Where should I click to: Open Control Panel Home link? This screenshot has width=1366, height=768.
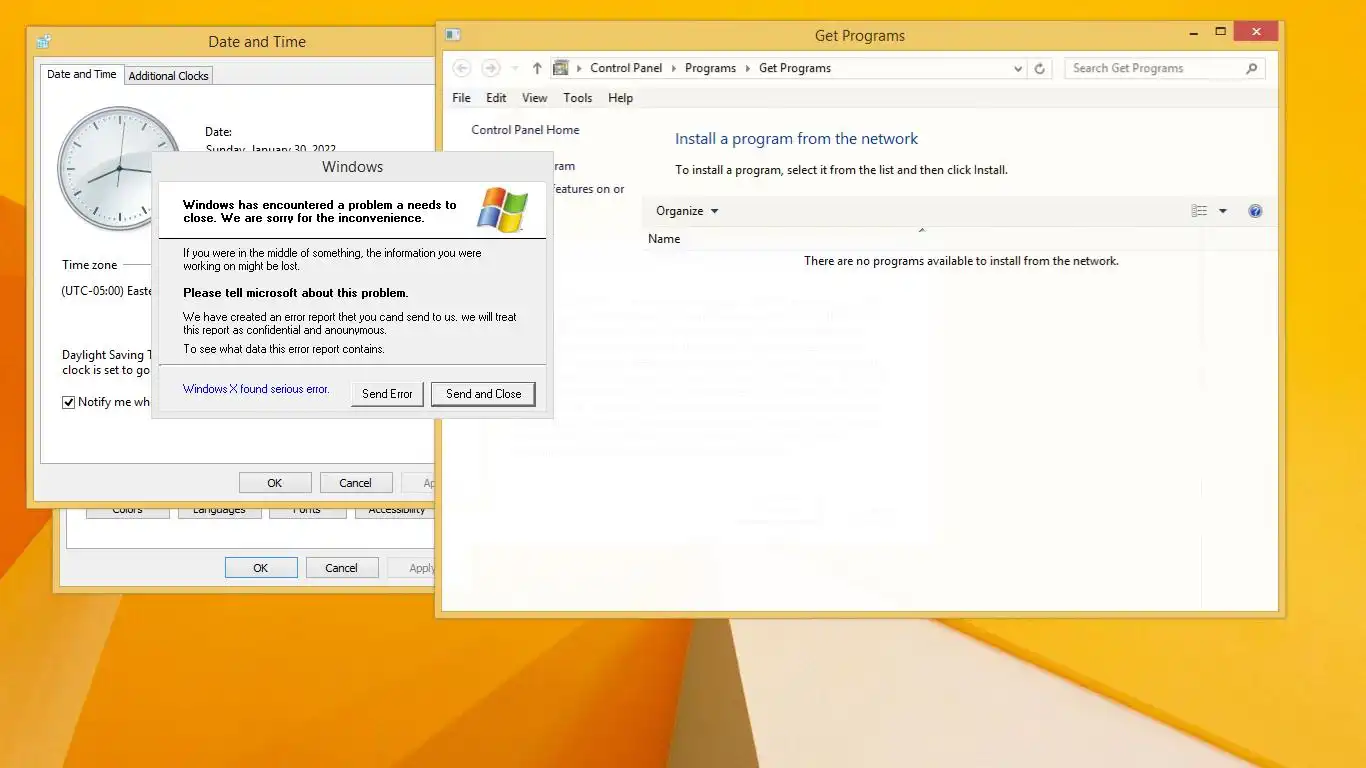click(x=525, y=130)
